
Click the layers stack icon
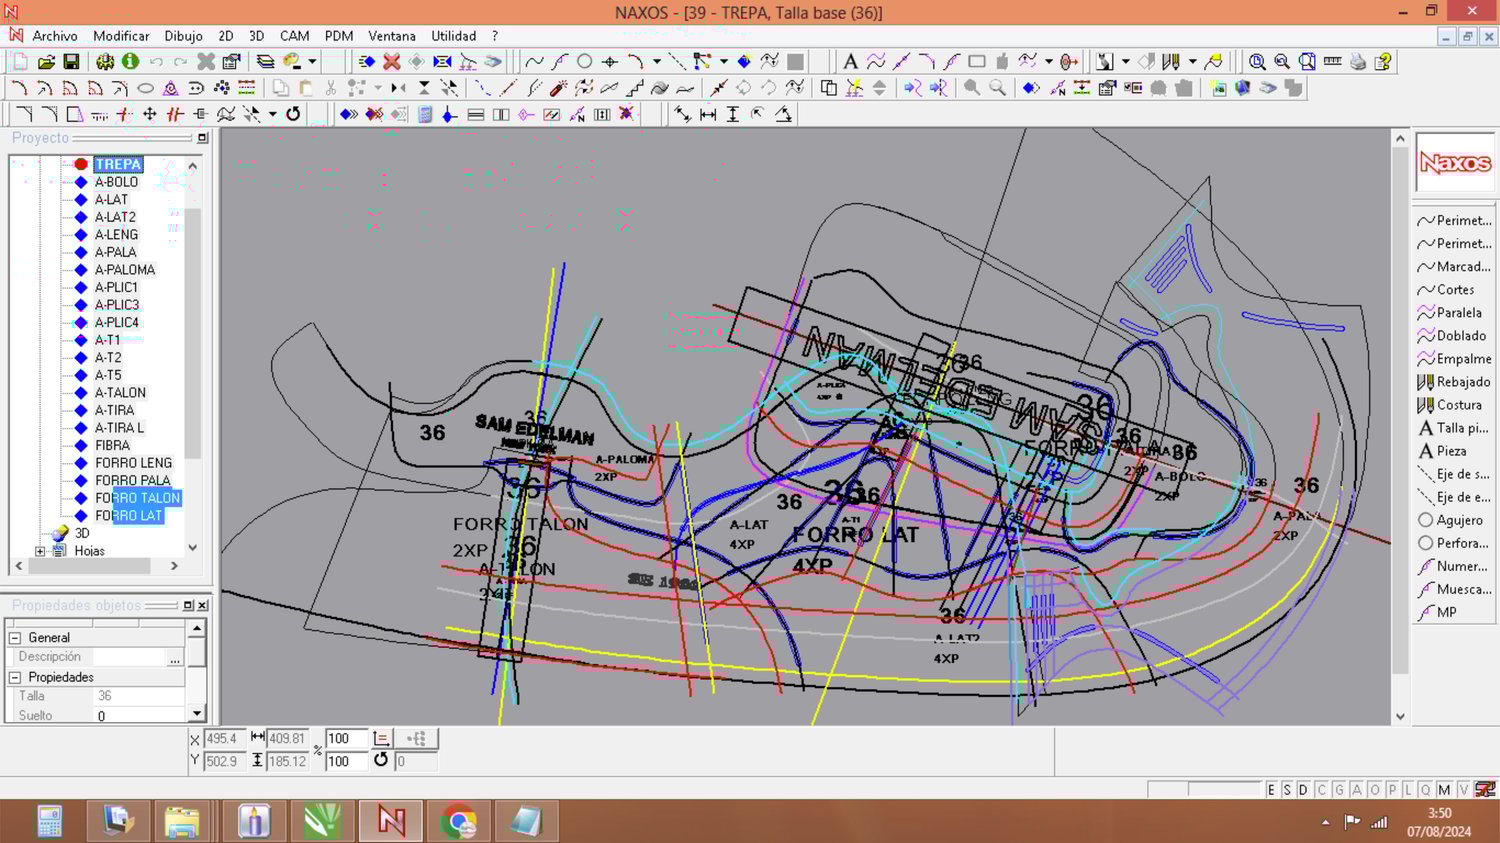(265, 62)
